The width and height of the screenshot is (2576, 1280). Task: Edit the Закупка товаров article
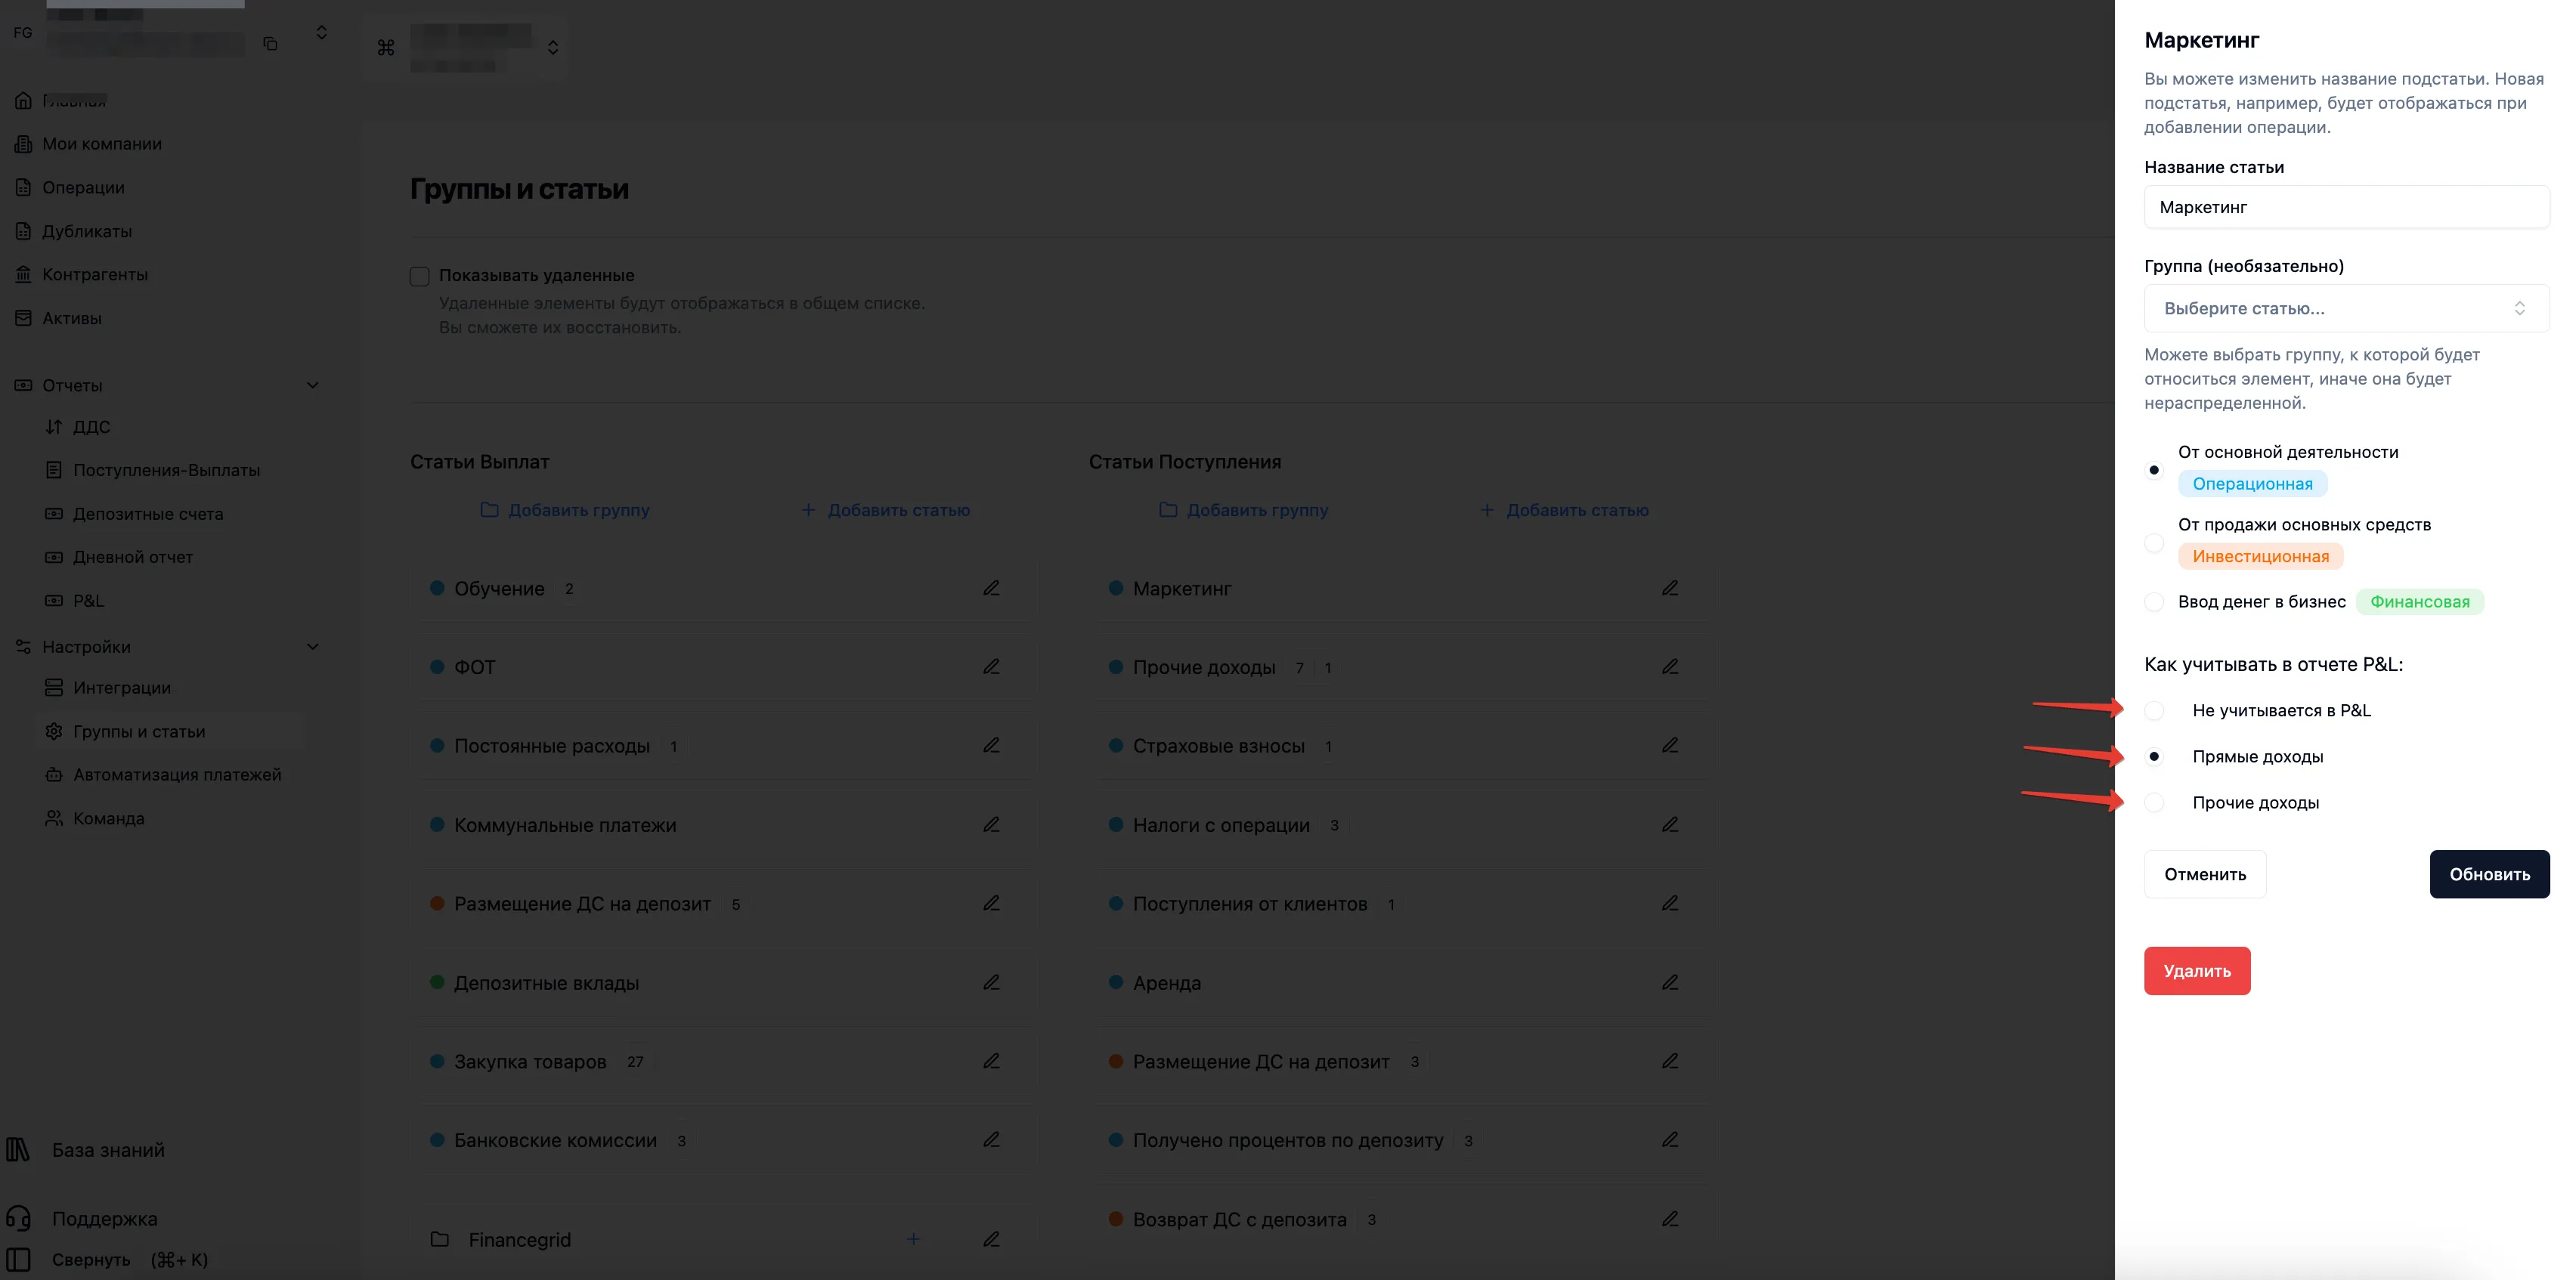[x=991, y=1061]
